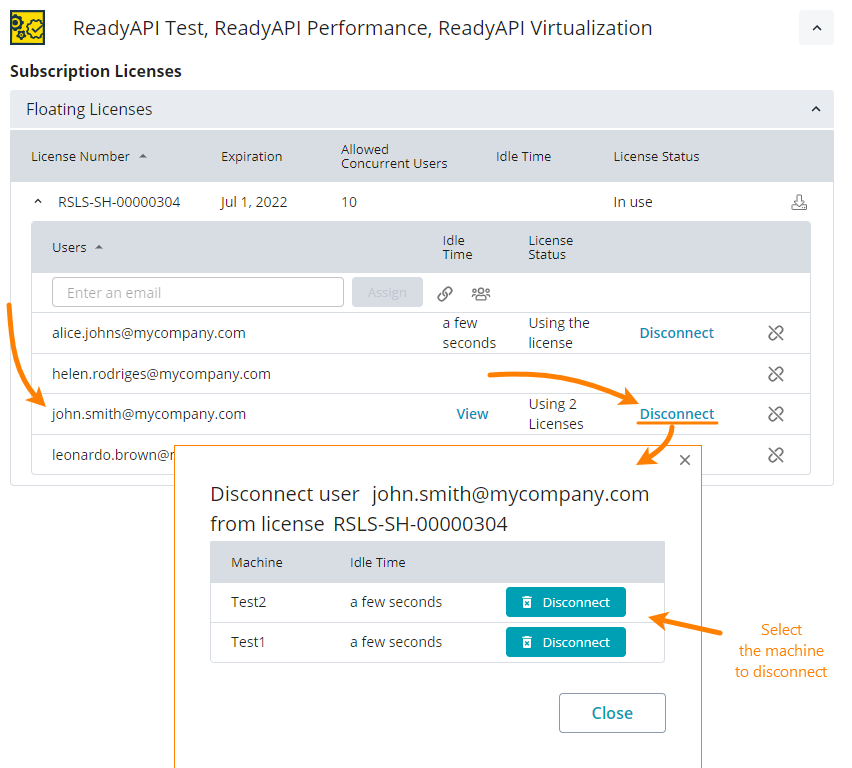Screen dimensions: 852x768
Task: Click Close in the disconnect dialog
Action: click(612, 713)
